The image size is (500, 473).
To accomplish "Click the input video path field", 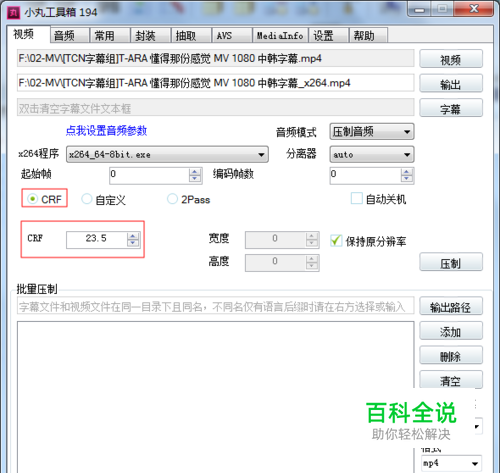I will (216, 59).
